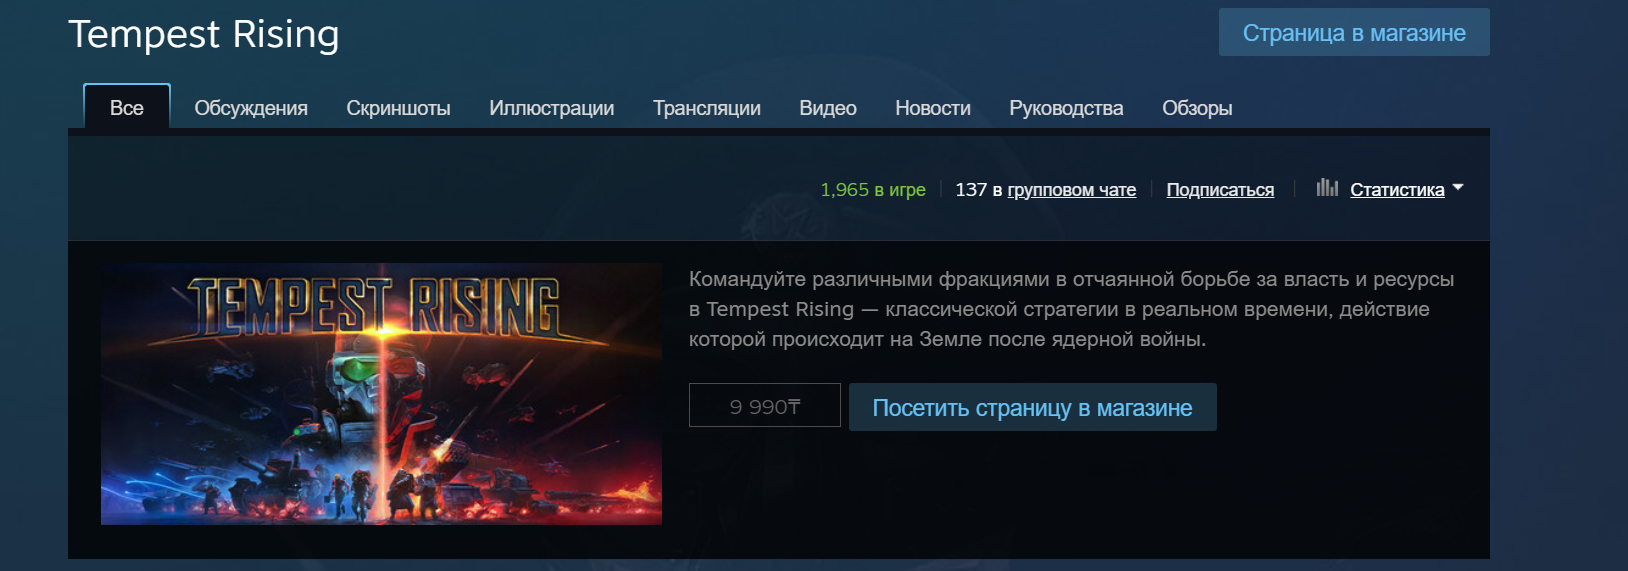Viewport: 1628px width, 571px height.
Task: Go to the Иллюстрации tab
Action: click(x=552, y=108)
